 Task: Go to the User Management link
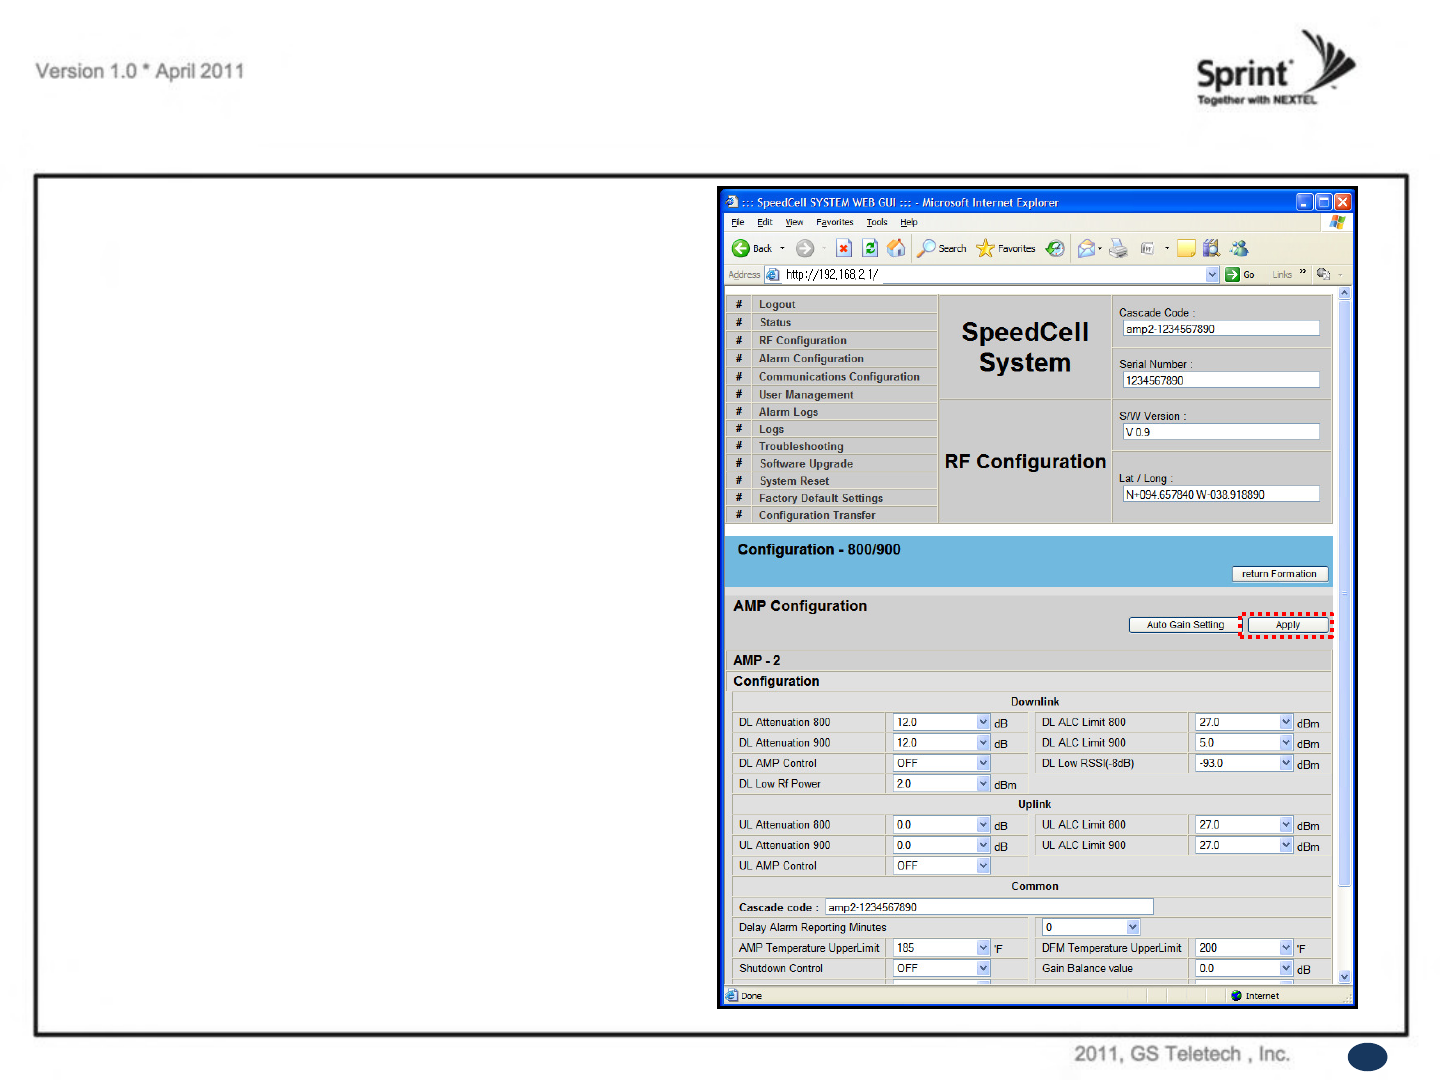pyautogui.click(x=806, y=394)
